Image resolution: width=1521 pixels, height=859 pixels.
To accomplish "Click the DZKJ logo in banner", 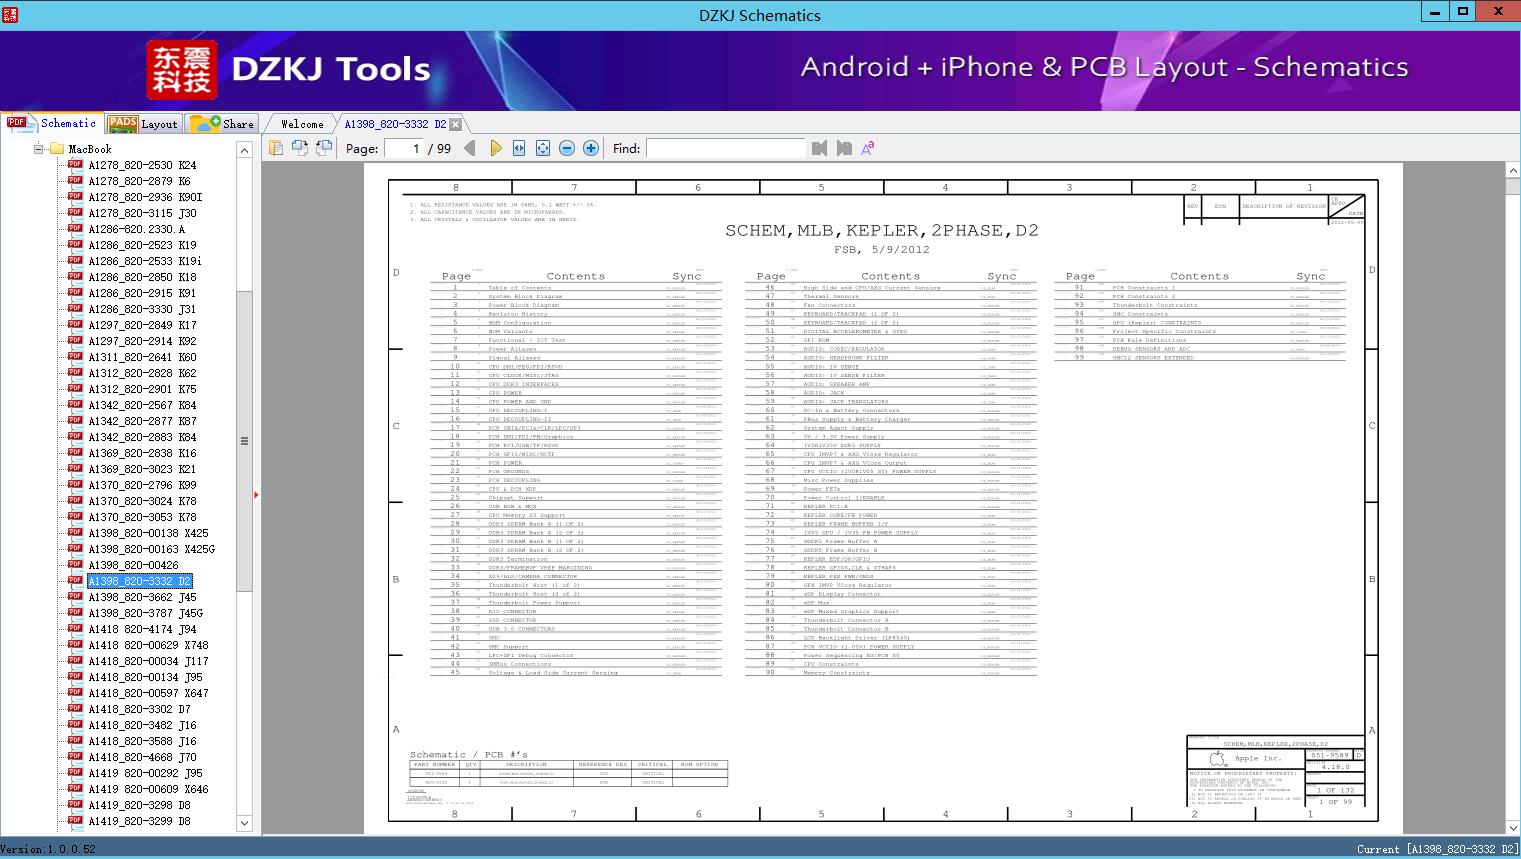I will [x=181, y=70].
